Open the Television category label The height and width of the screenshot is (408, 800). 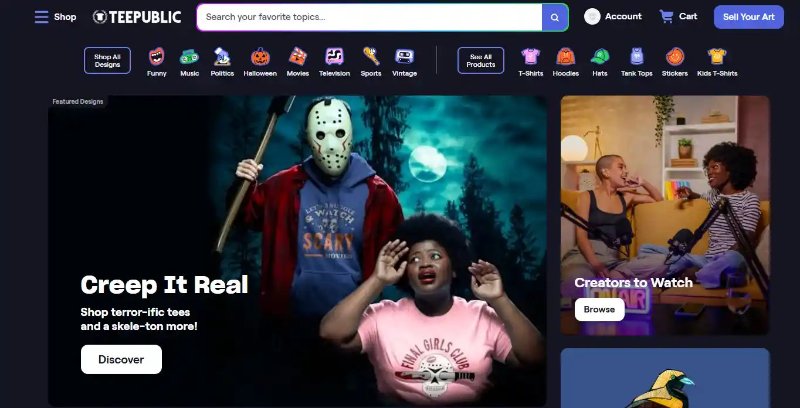334,73
